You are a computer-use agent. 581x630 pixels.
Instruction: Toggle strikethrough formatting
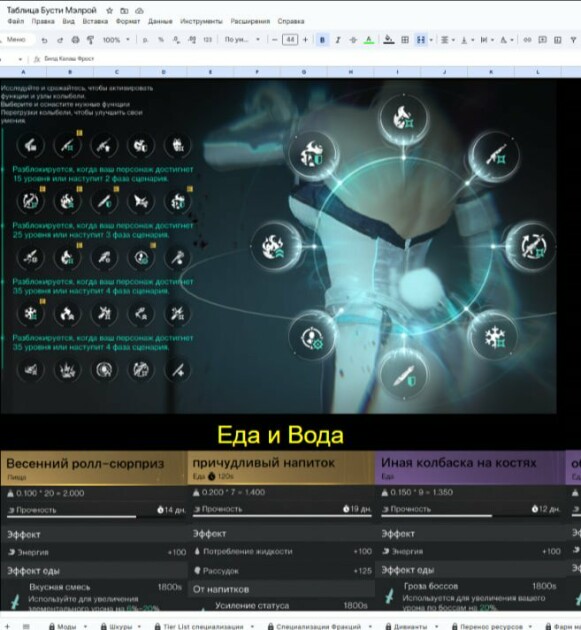click(353, 40)
